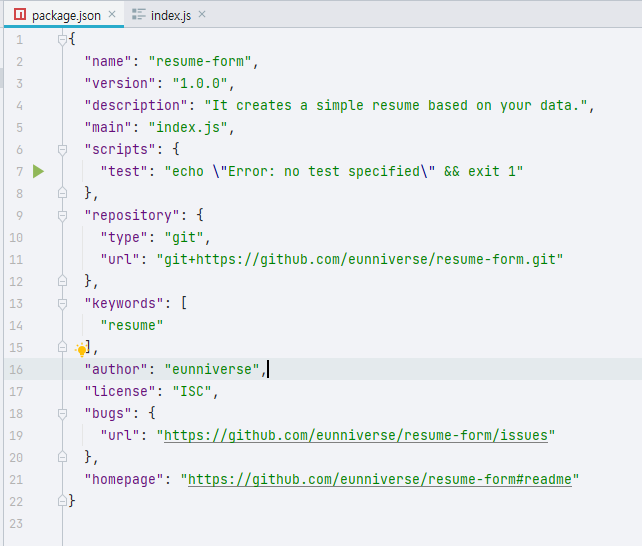This screenshot has width=642, height=546.
Task: Click line number 1 in the gutter
Action: coord(19,40)
